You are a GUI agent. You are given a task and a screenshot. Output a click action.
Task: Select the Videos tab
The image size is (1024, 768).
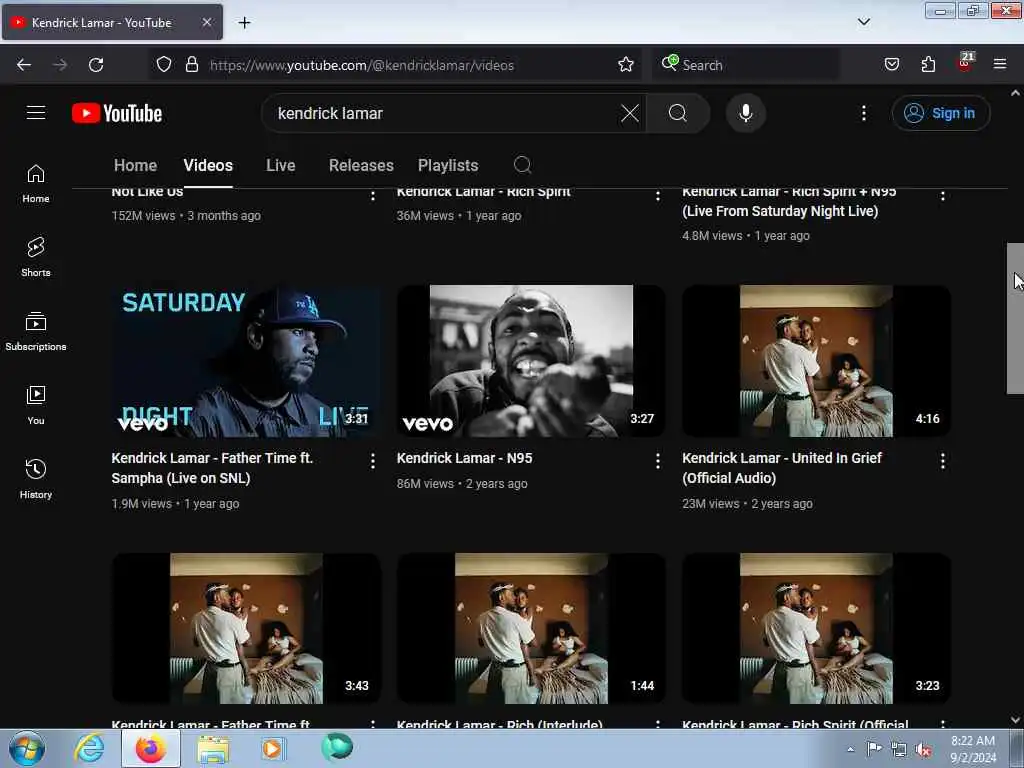[208, 165]
